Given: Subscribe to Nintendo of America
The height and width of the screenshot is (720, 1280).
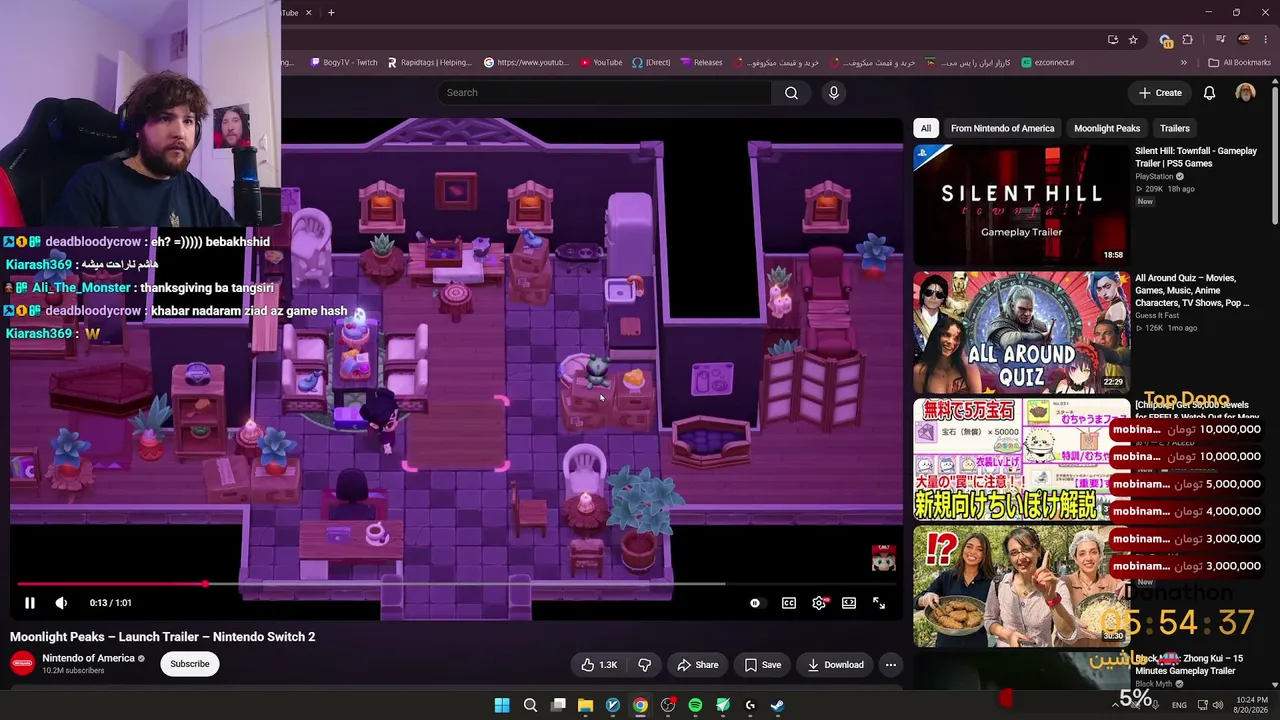Looking at the screenshot, I should point(190,664).
